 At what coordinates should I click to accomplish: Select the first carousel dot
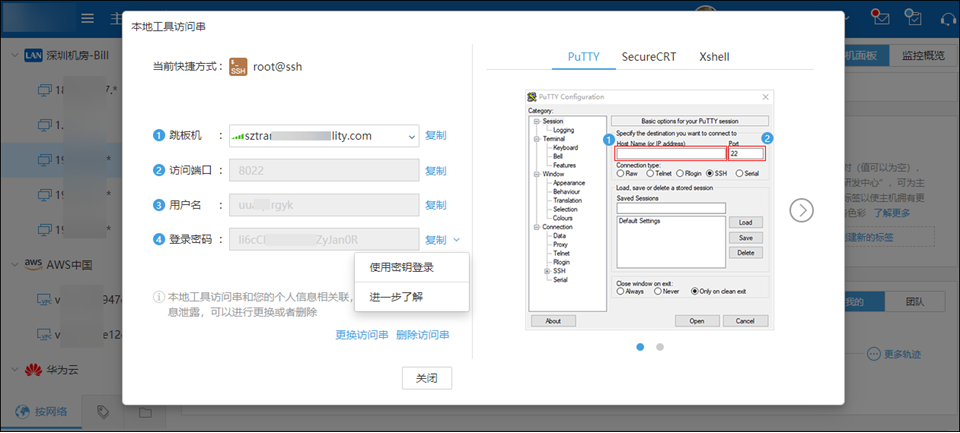click(x=640, y=347)
